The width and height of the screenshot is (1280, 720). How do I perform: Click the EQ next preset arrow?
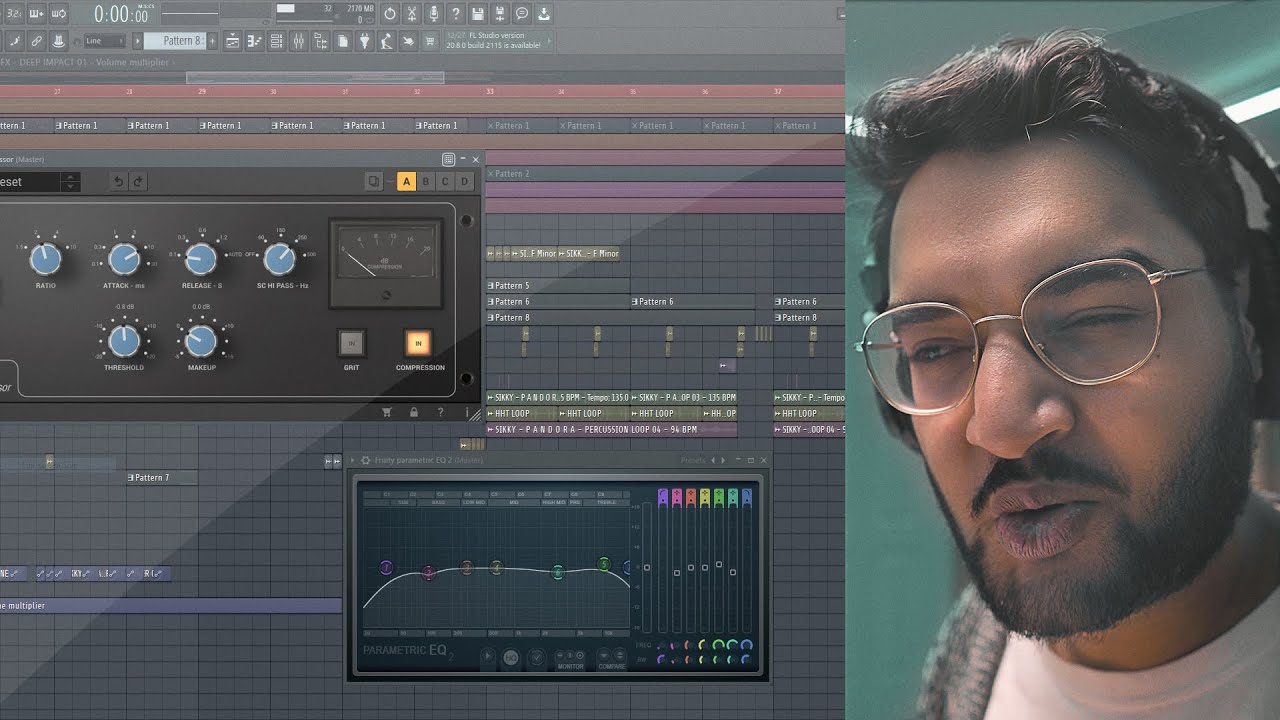[x=721, y=461]
